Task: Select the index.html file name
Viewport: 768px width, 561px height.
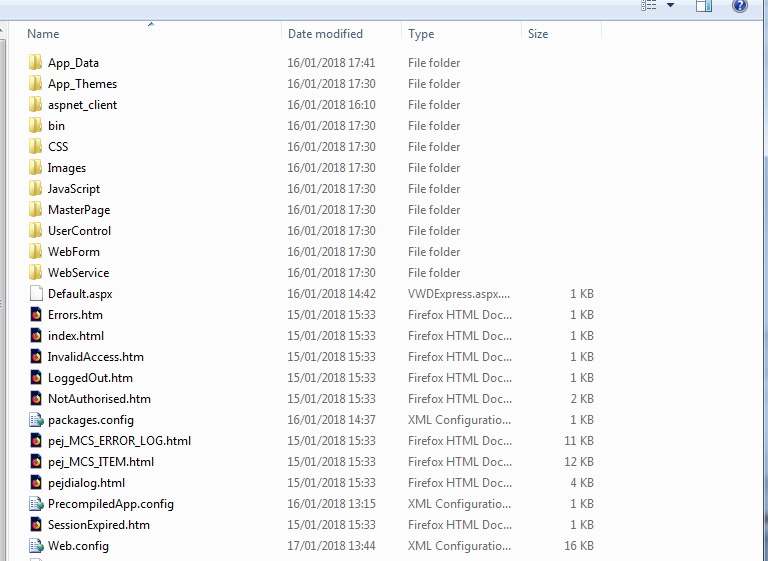Action: click(75, 336)
